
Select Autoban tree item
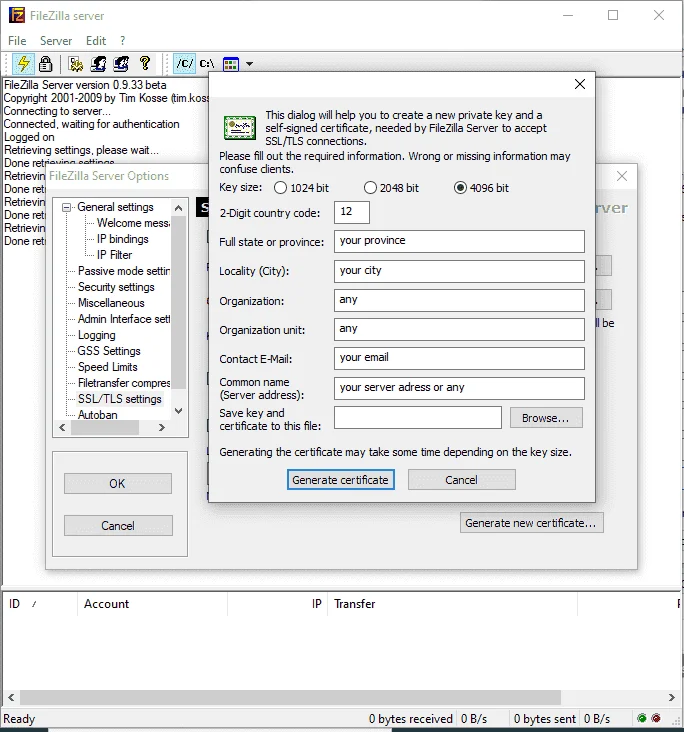tap(98, 415)
